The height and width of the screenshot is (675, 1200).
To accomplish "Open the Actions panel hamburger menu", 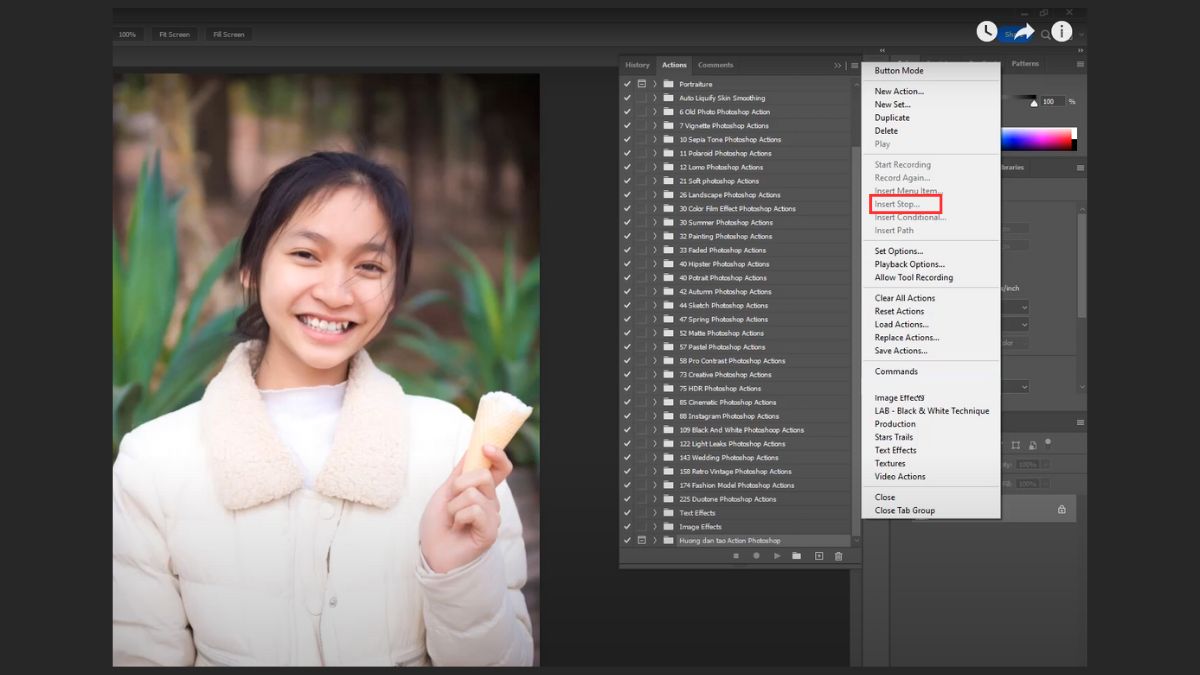I will pyautogui.click(x=854, y=65).
